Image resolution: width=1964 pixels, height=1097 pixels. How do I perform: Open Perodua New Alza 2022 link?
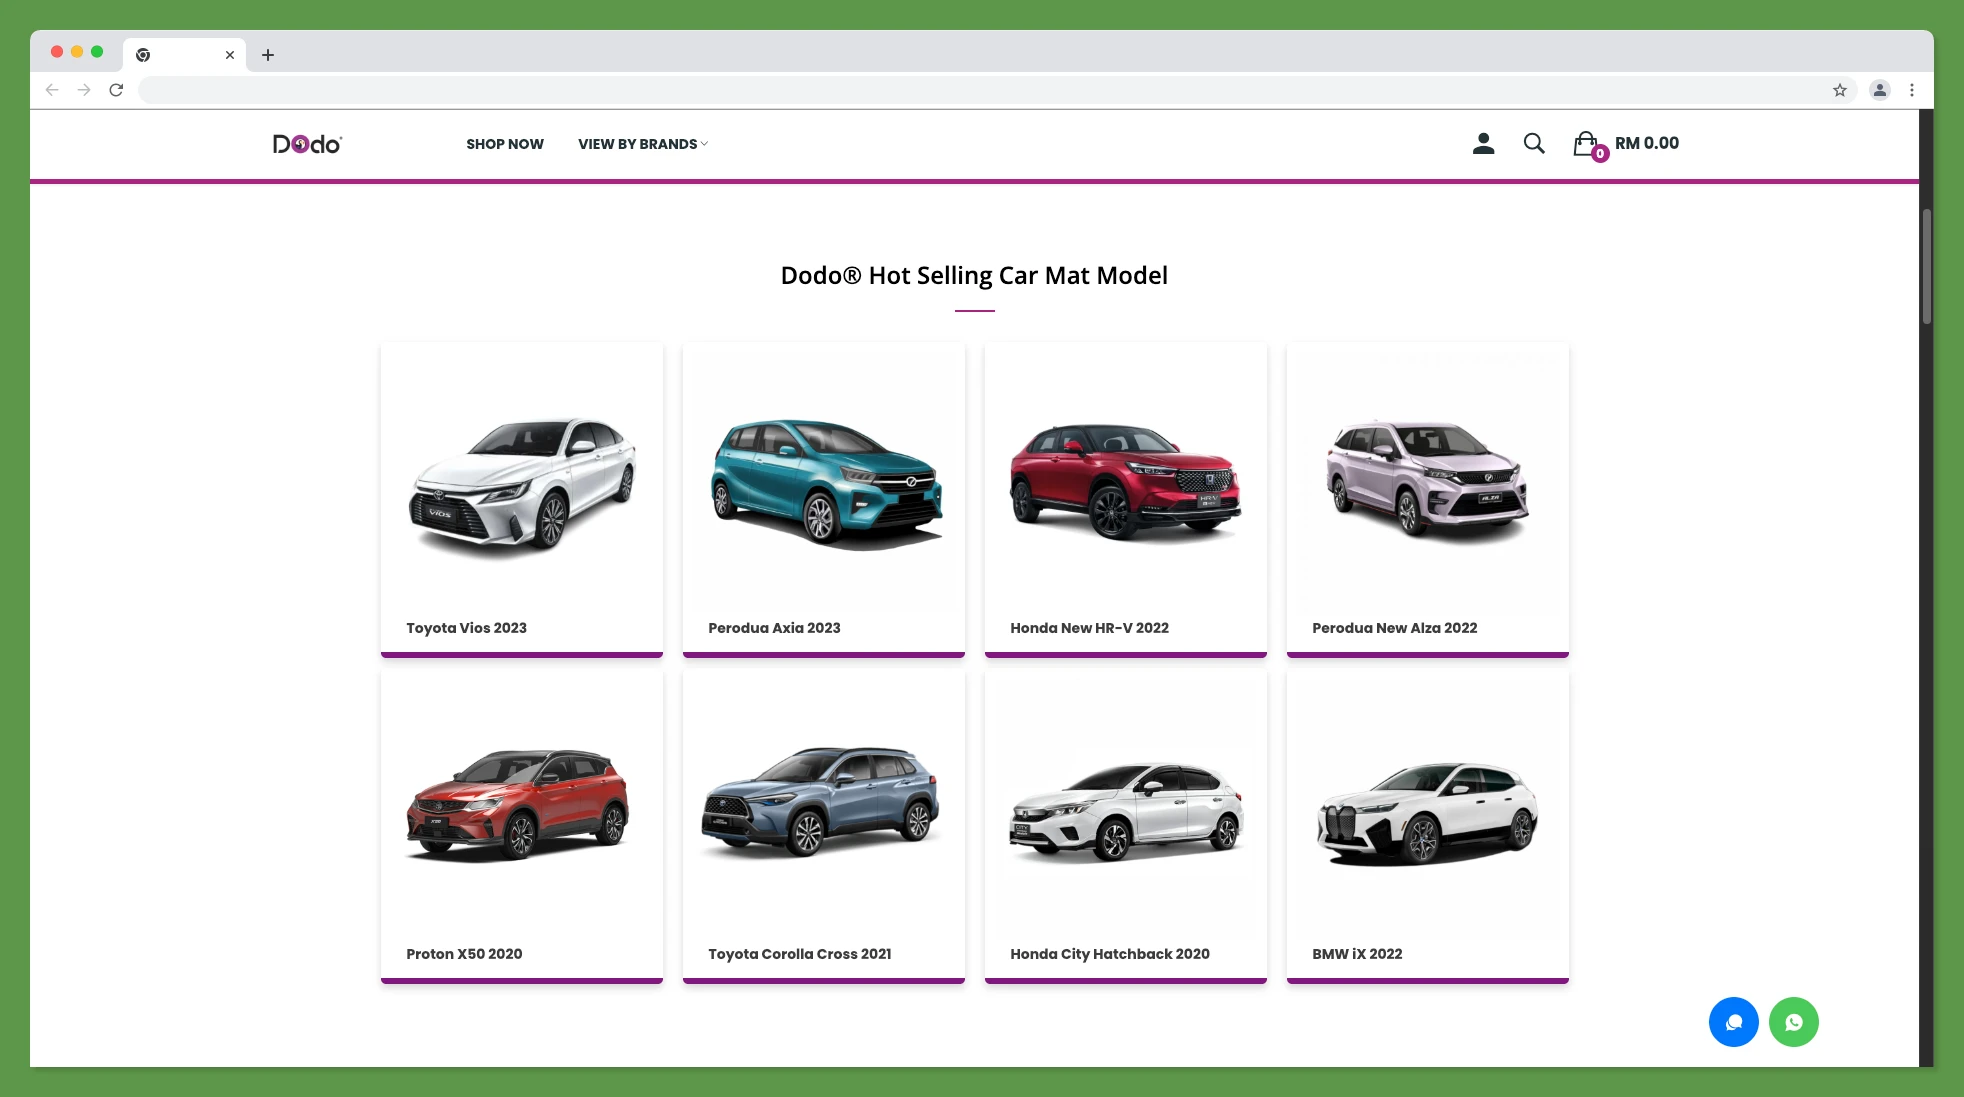coord(1394,628)
